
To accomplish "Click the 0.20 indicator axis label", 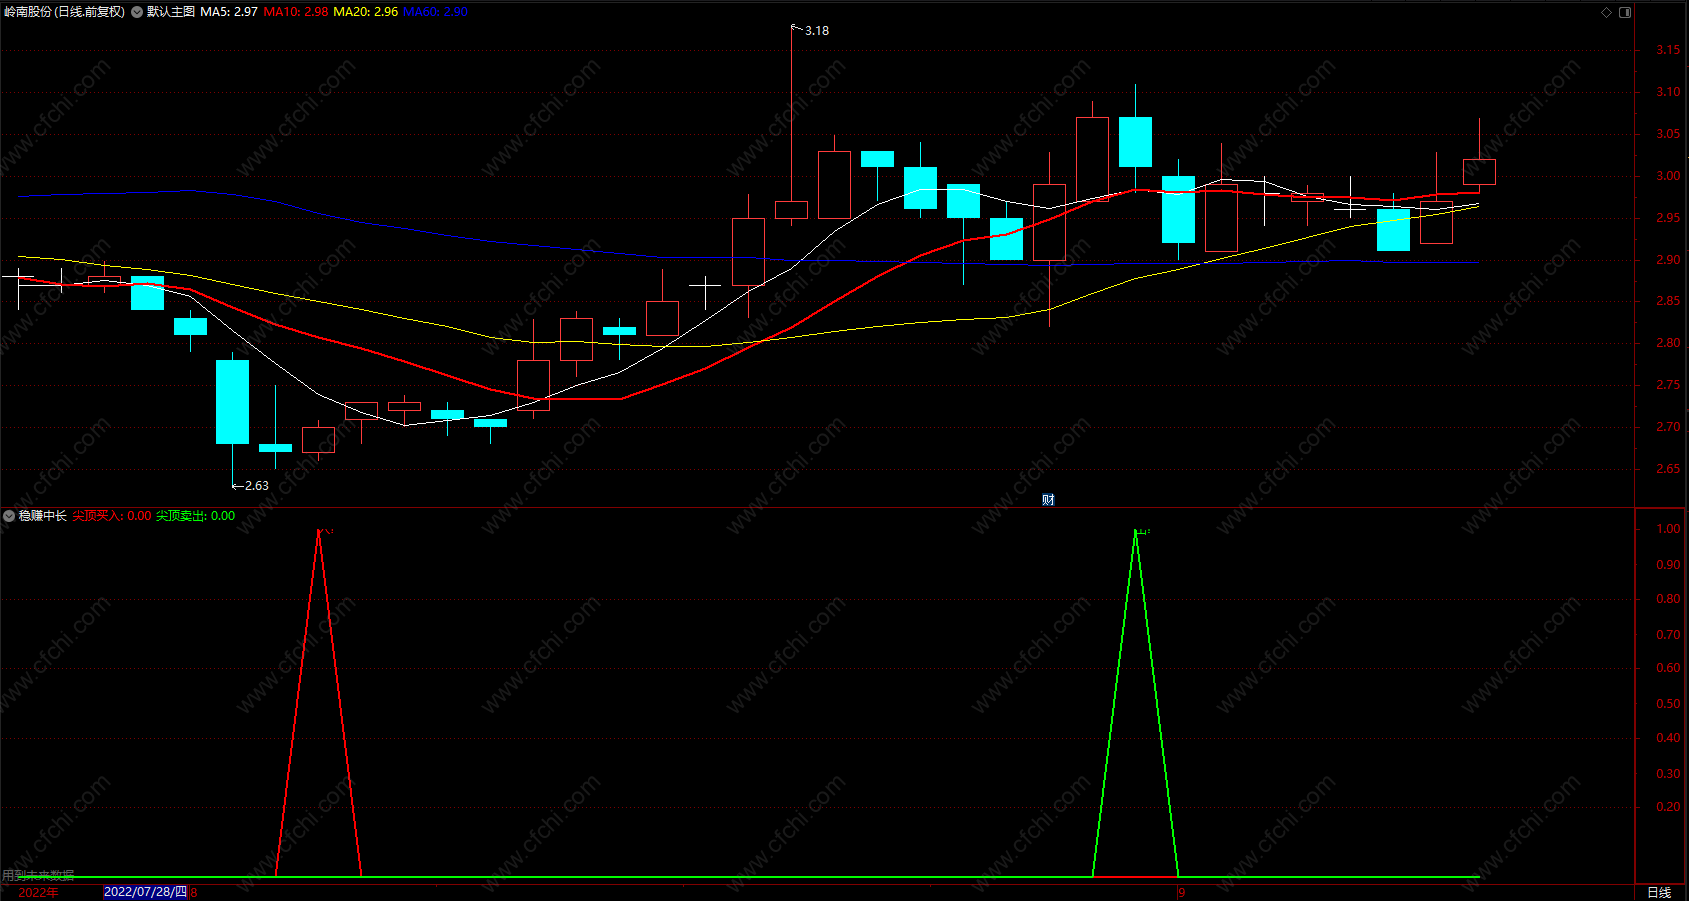I will [x=1668, y=807].
